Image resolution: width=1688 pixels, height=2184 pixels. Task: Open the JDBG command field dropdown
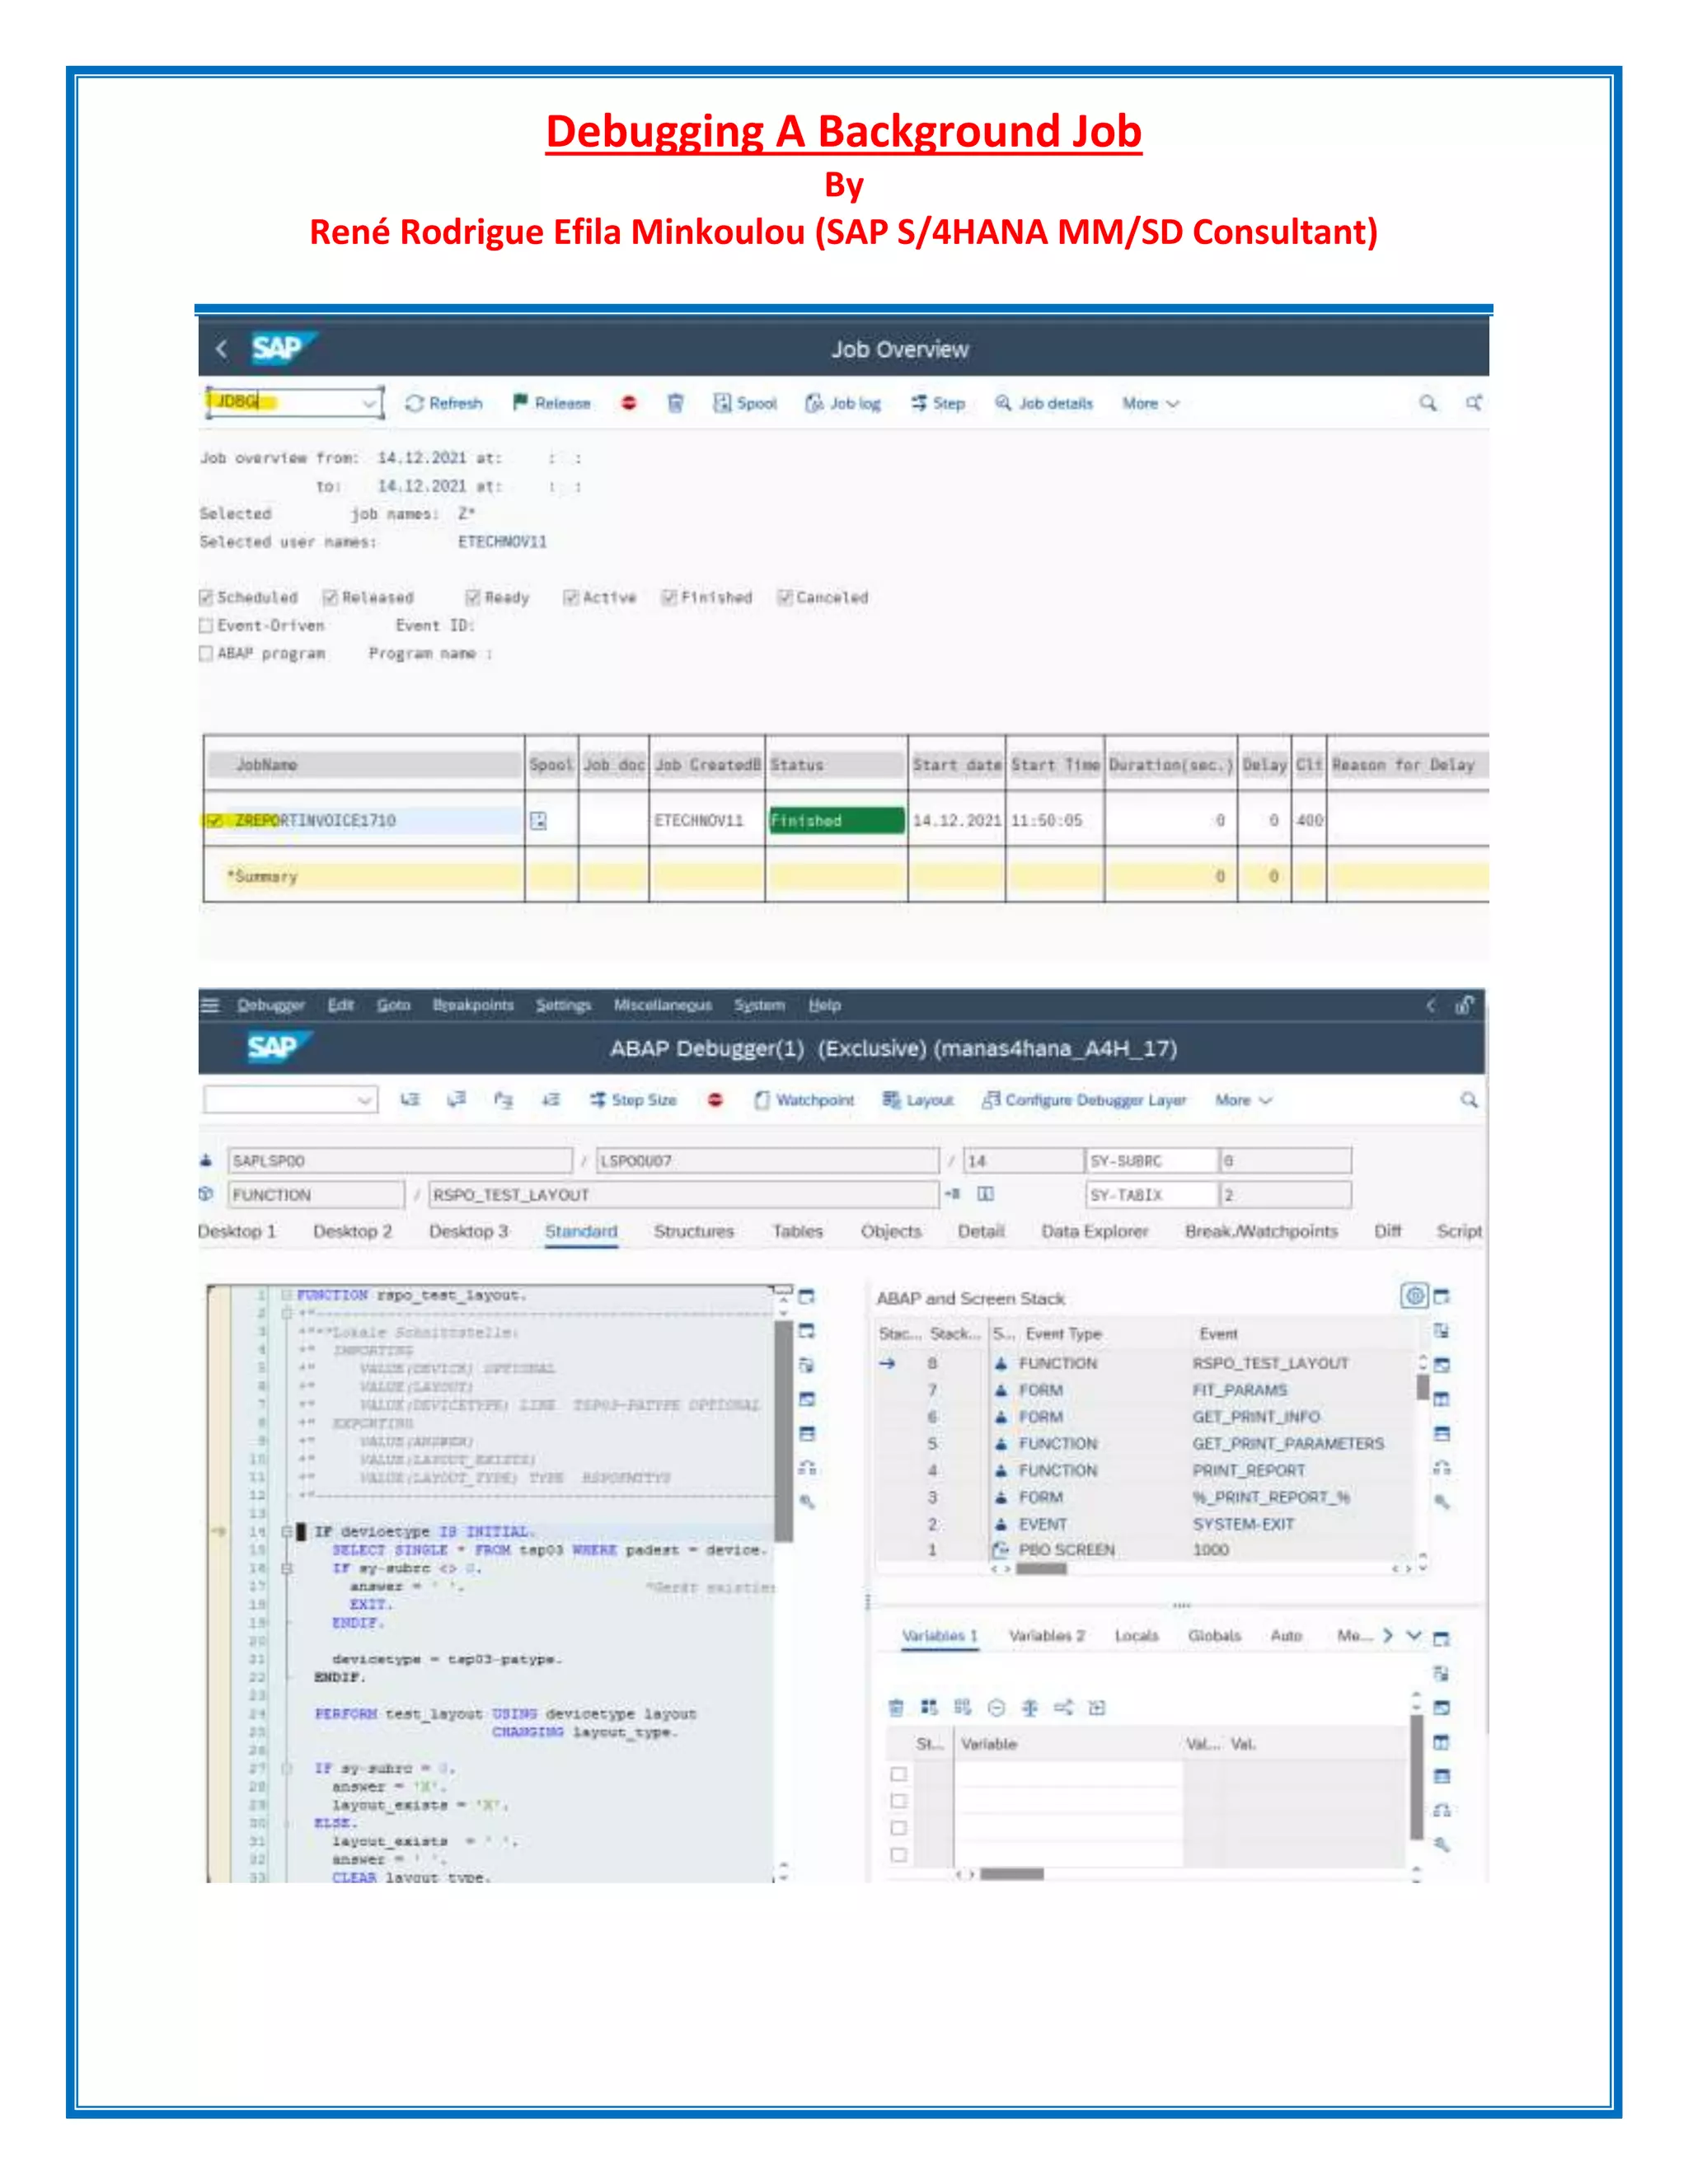pos(369,403)
